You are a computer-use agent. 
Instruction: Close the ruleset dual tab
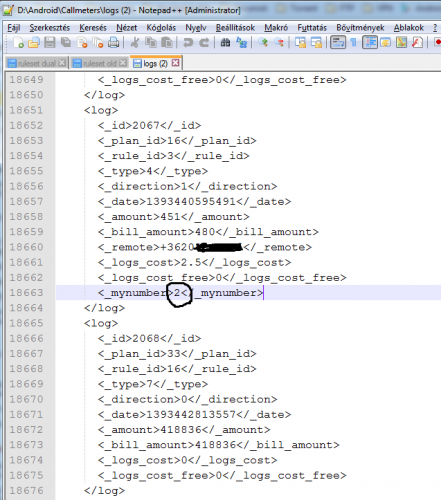click(62, 63)
